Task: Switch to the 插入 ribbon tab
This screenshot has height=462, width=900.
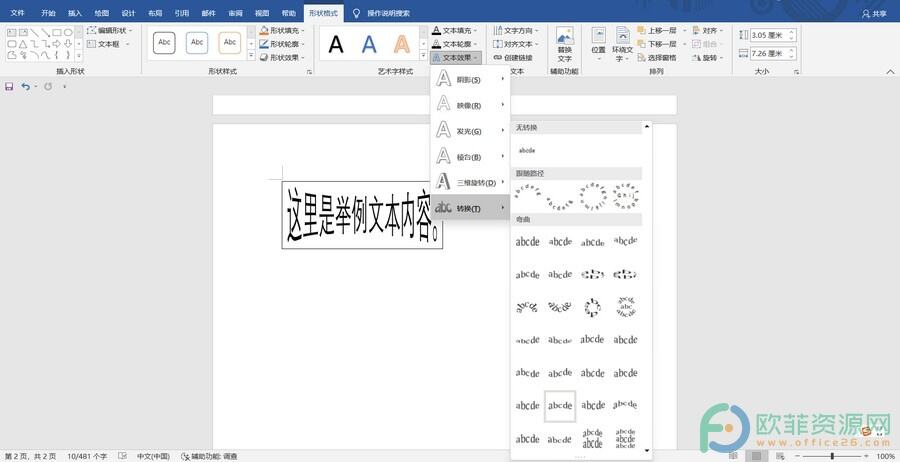Action: (x=75, y=14)
